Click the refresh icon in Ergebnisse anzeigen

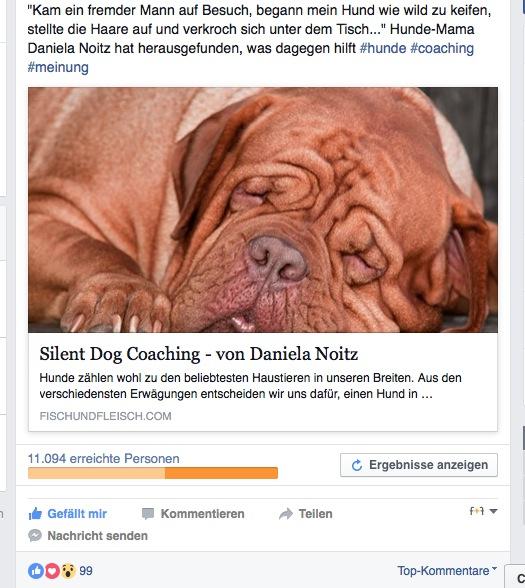coord(357,465)
